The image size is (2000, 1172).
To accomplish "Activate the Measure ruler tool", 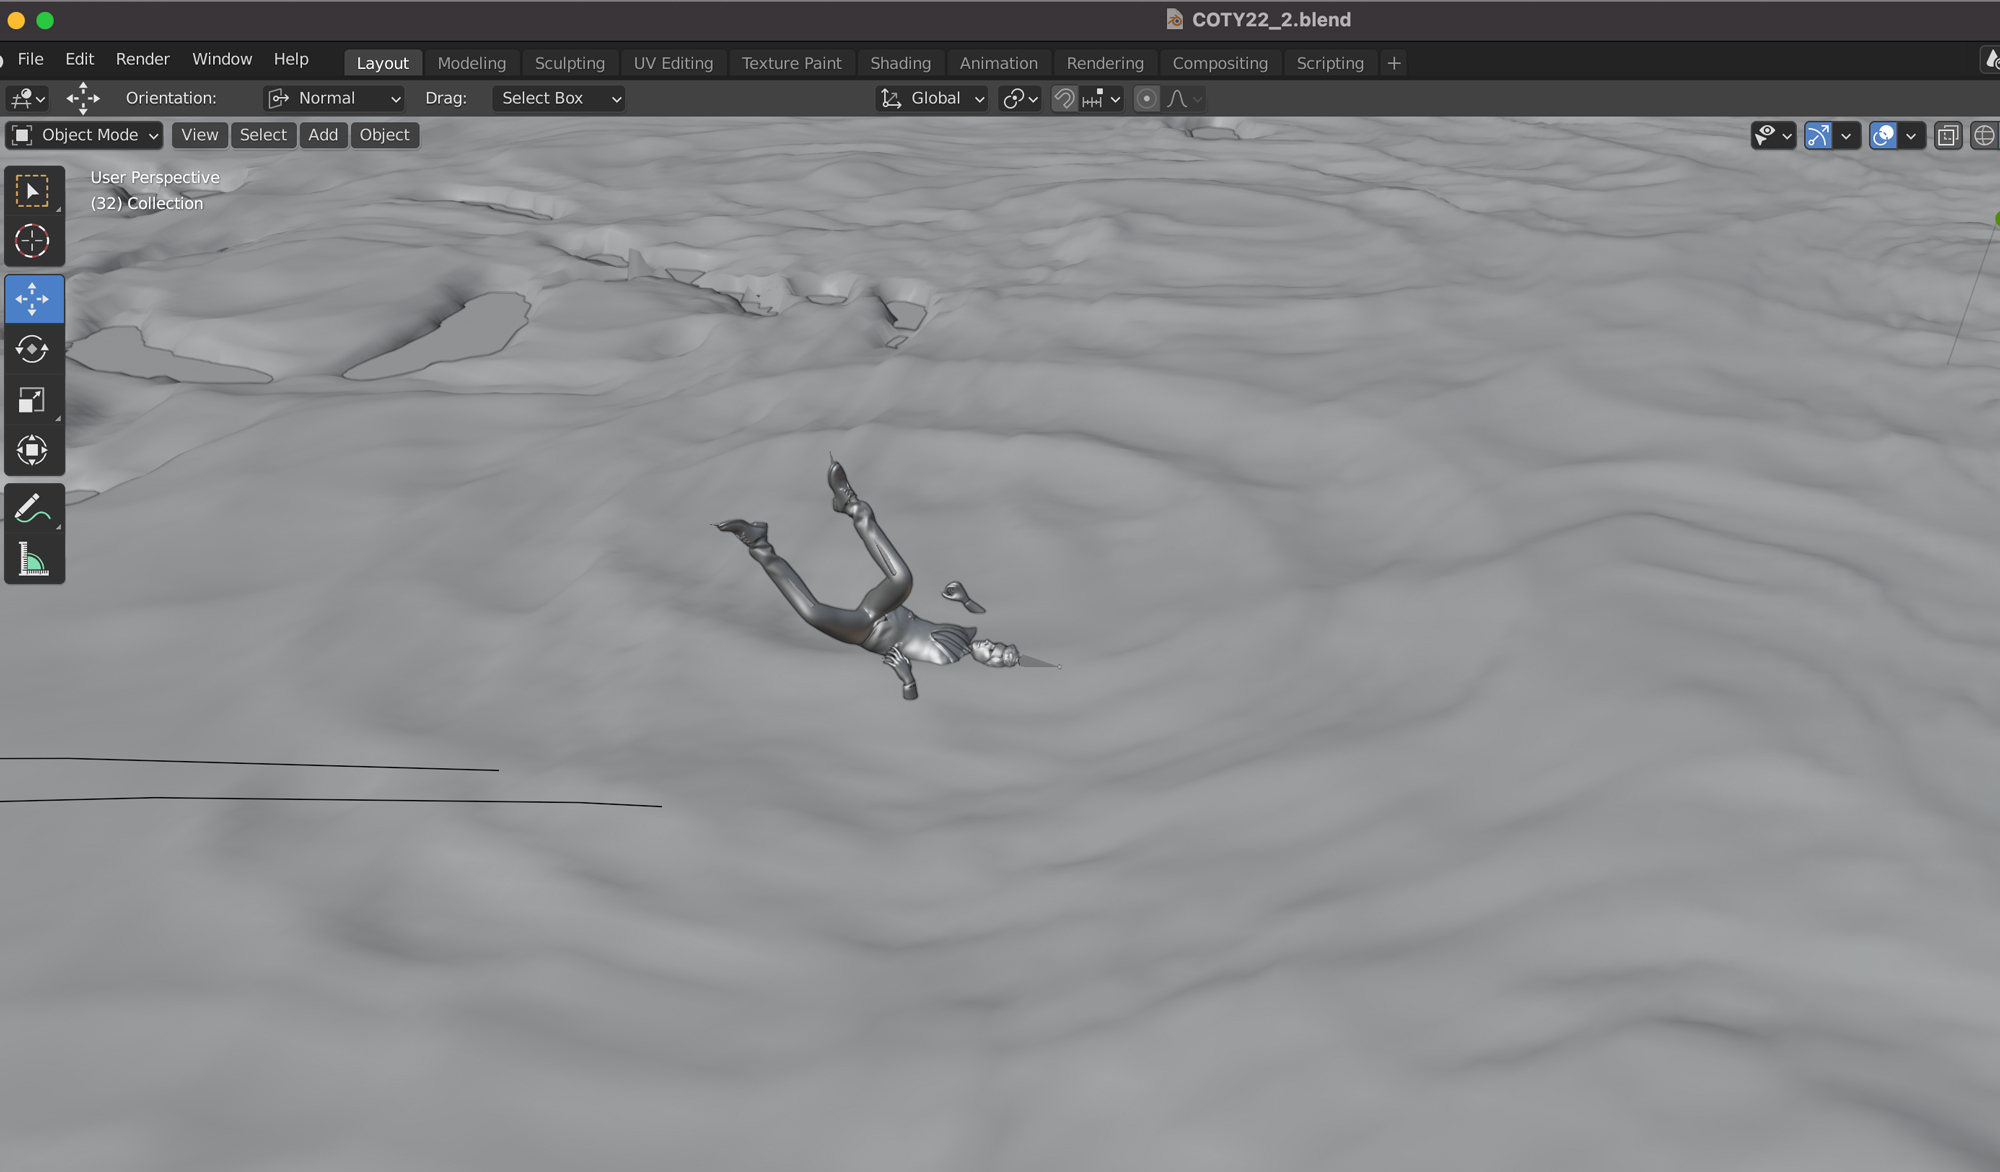I will pos(32,560).
